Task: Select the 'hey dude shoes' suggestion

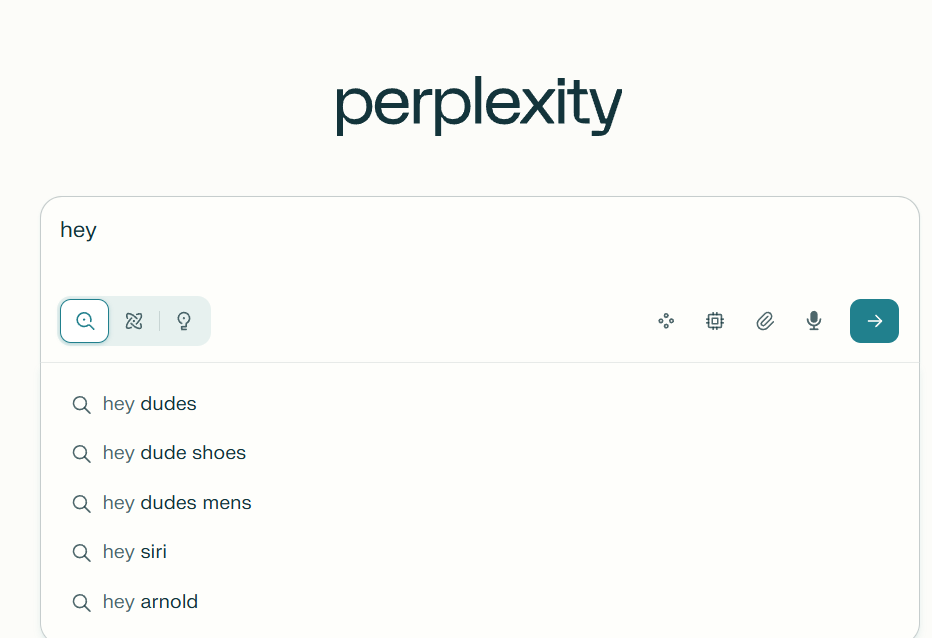Action: coord(174,453)
